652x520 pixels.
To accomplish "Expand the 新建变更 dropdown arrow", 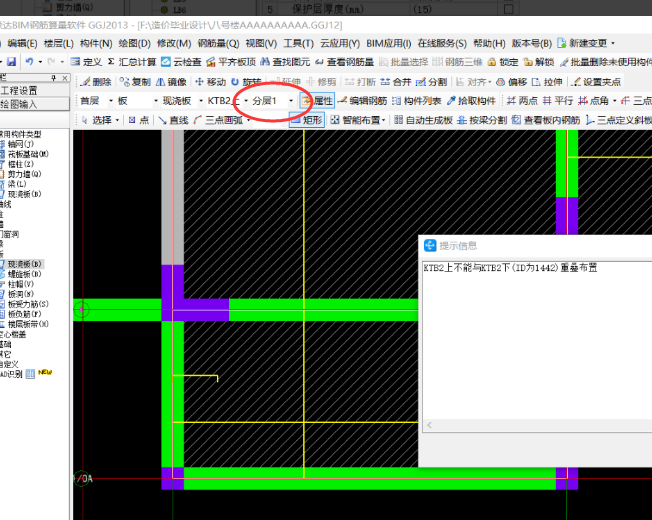I will pyautogui.click(x=612, y=43).
